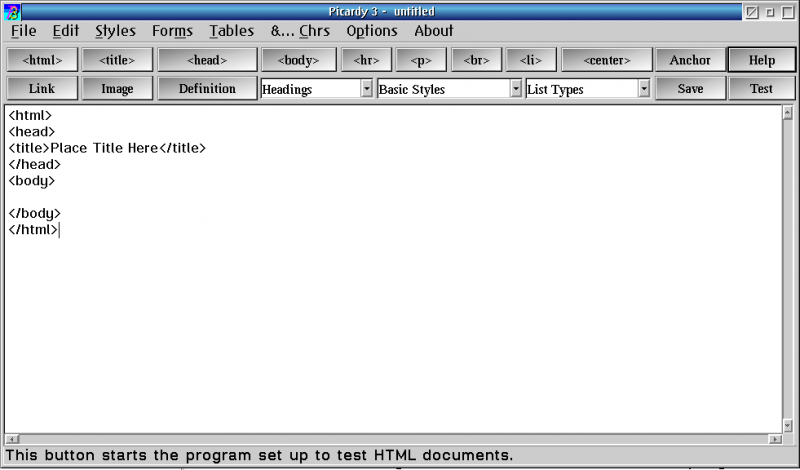The image size is (800, 470).
Task: Open the Tables menu
Action: 232,31
